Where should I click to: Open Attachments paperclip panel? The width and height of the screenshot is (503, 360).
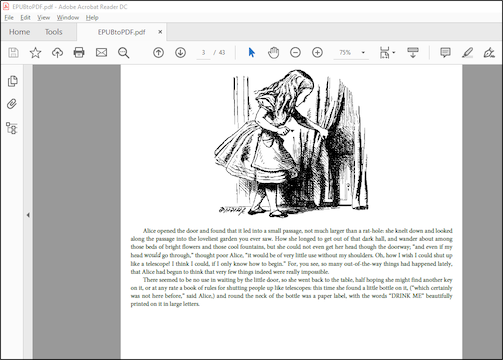point(12,104)
